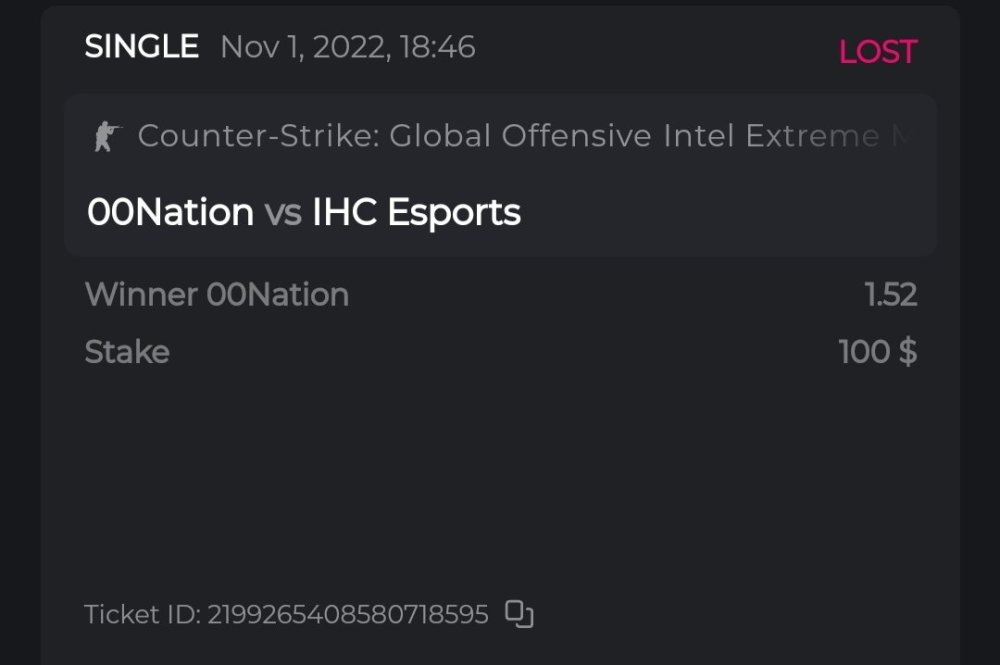Click the 1.52 odds value
This screenshot has height=665, width=1000.
890,294
